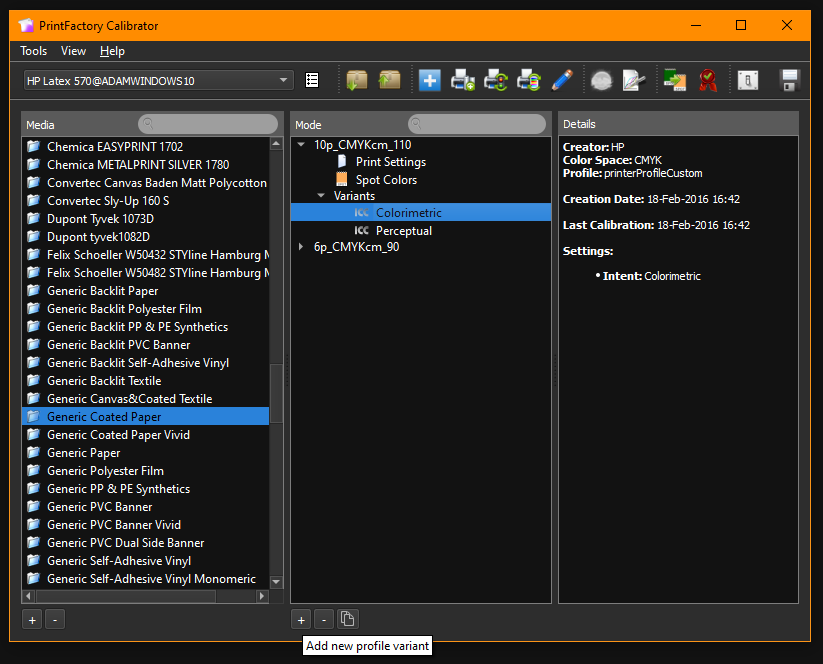Click the blue plus toolbar icon

click(430, 80)
